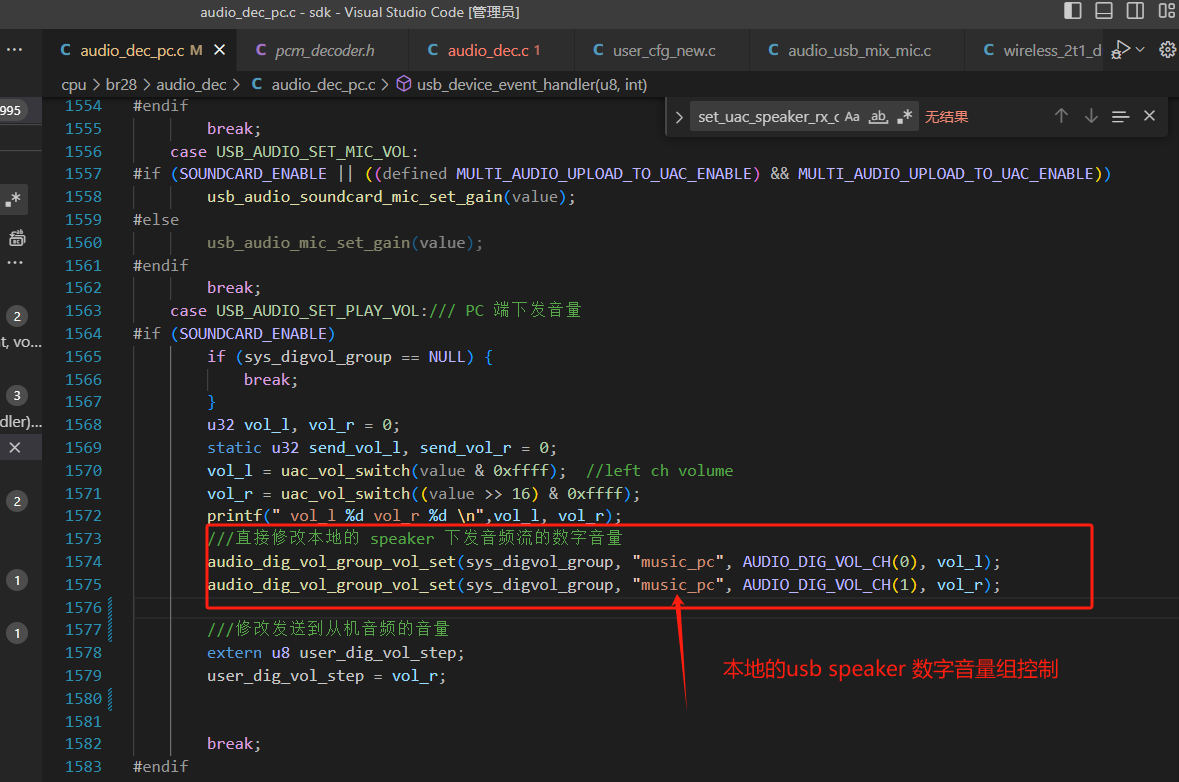The width and height of the screenshot is (1179, 782).
Task: Switch to the audio_usb_mix_mic.c tab
Action: click(x=858, y=50)
